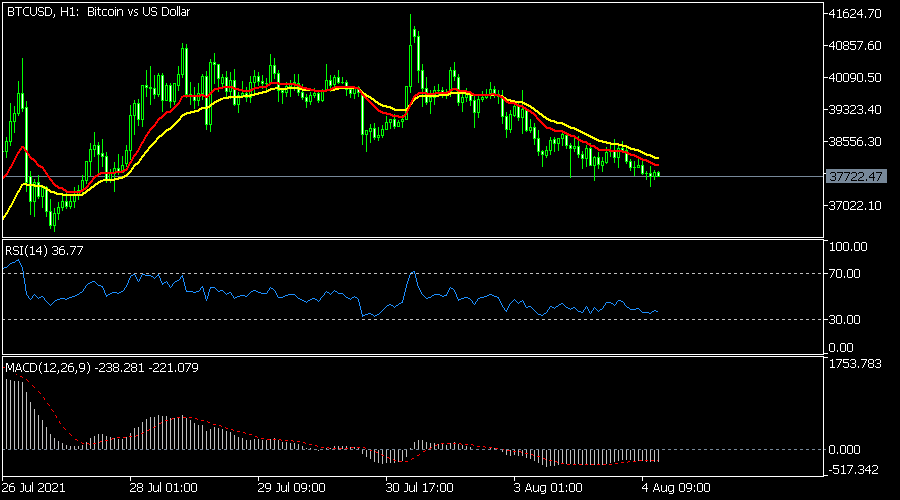The height and width of the screenshot is (500, 900).
Task: Click the MACD(12,26,9) indicator label
Action: pyautogui.click(x=102, y=367)
